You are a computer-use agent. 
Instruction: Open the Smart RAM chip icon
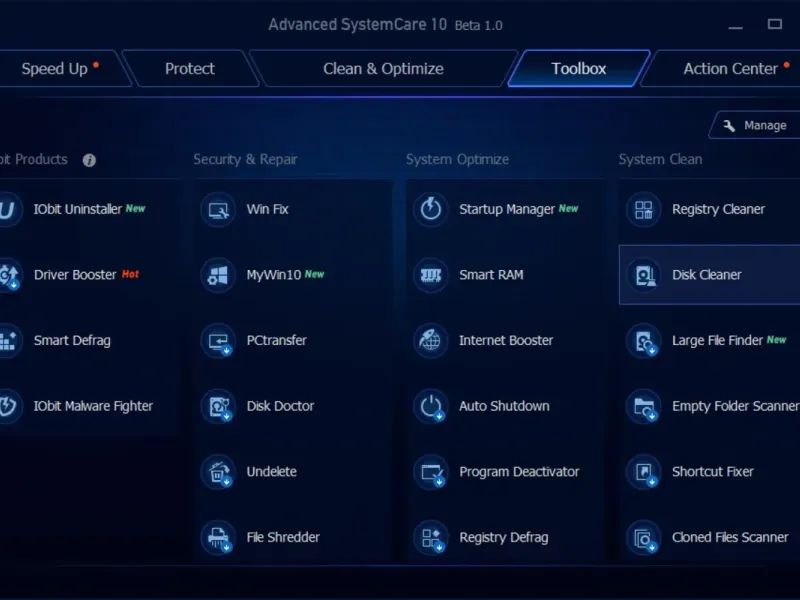pyautogui.click(x=431, y=275)
